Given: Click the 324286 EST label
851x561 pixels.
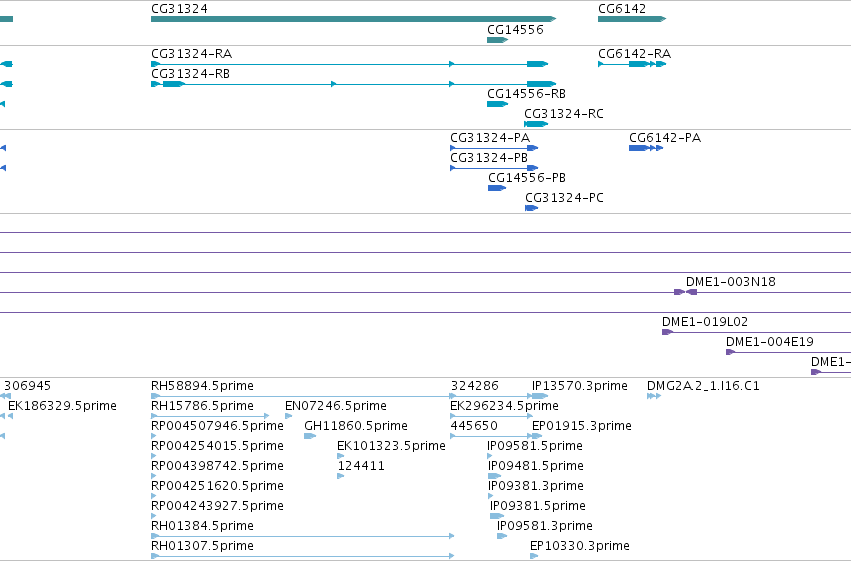Looking at the screenshot, I should point(474,386).
